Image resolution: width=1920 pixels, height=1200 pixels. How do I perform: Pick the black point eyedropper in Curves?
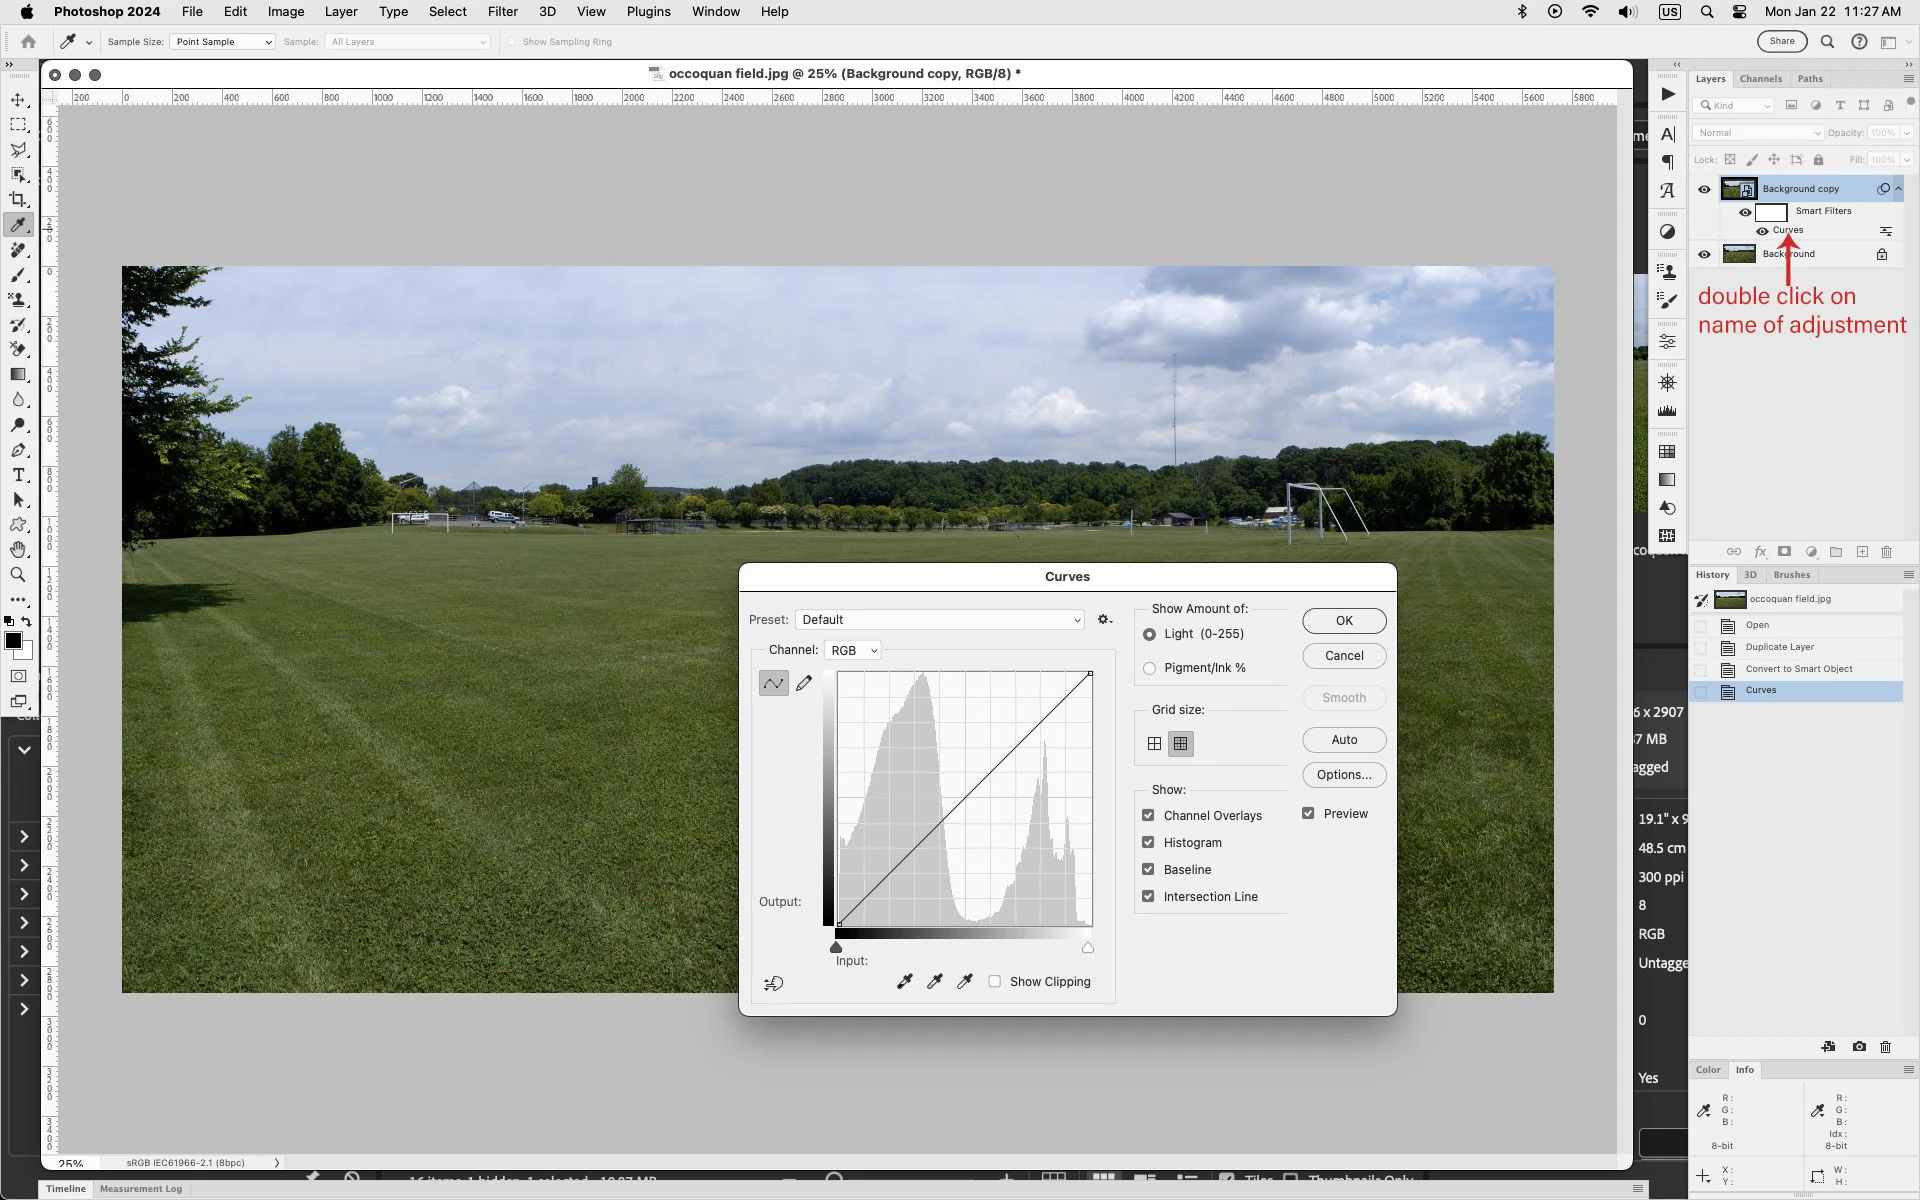[x=904, y=982]
